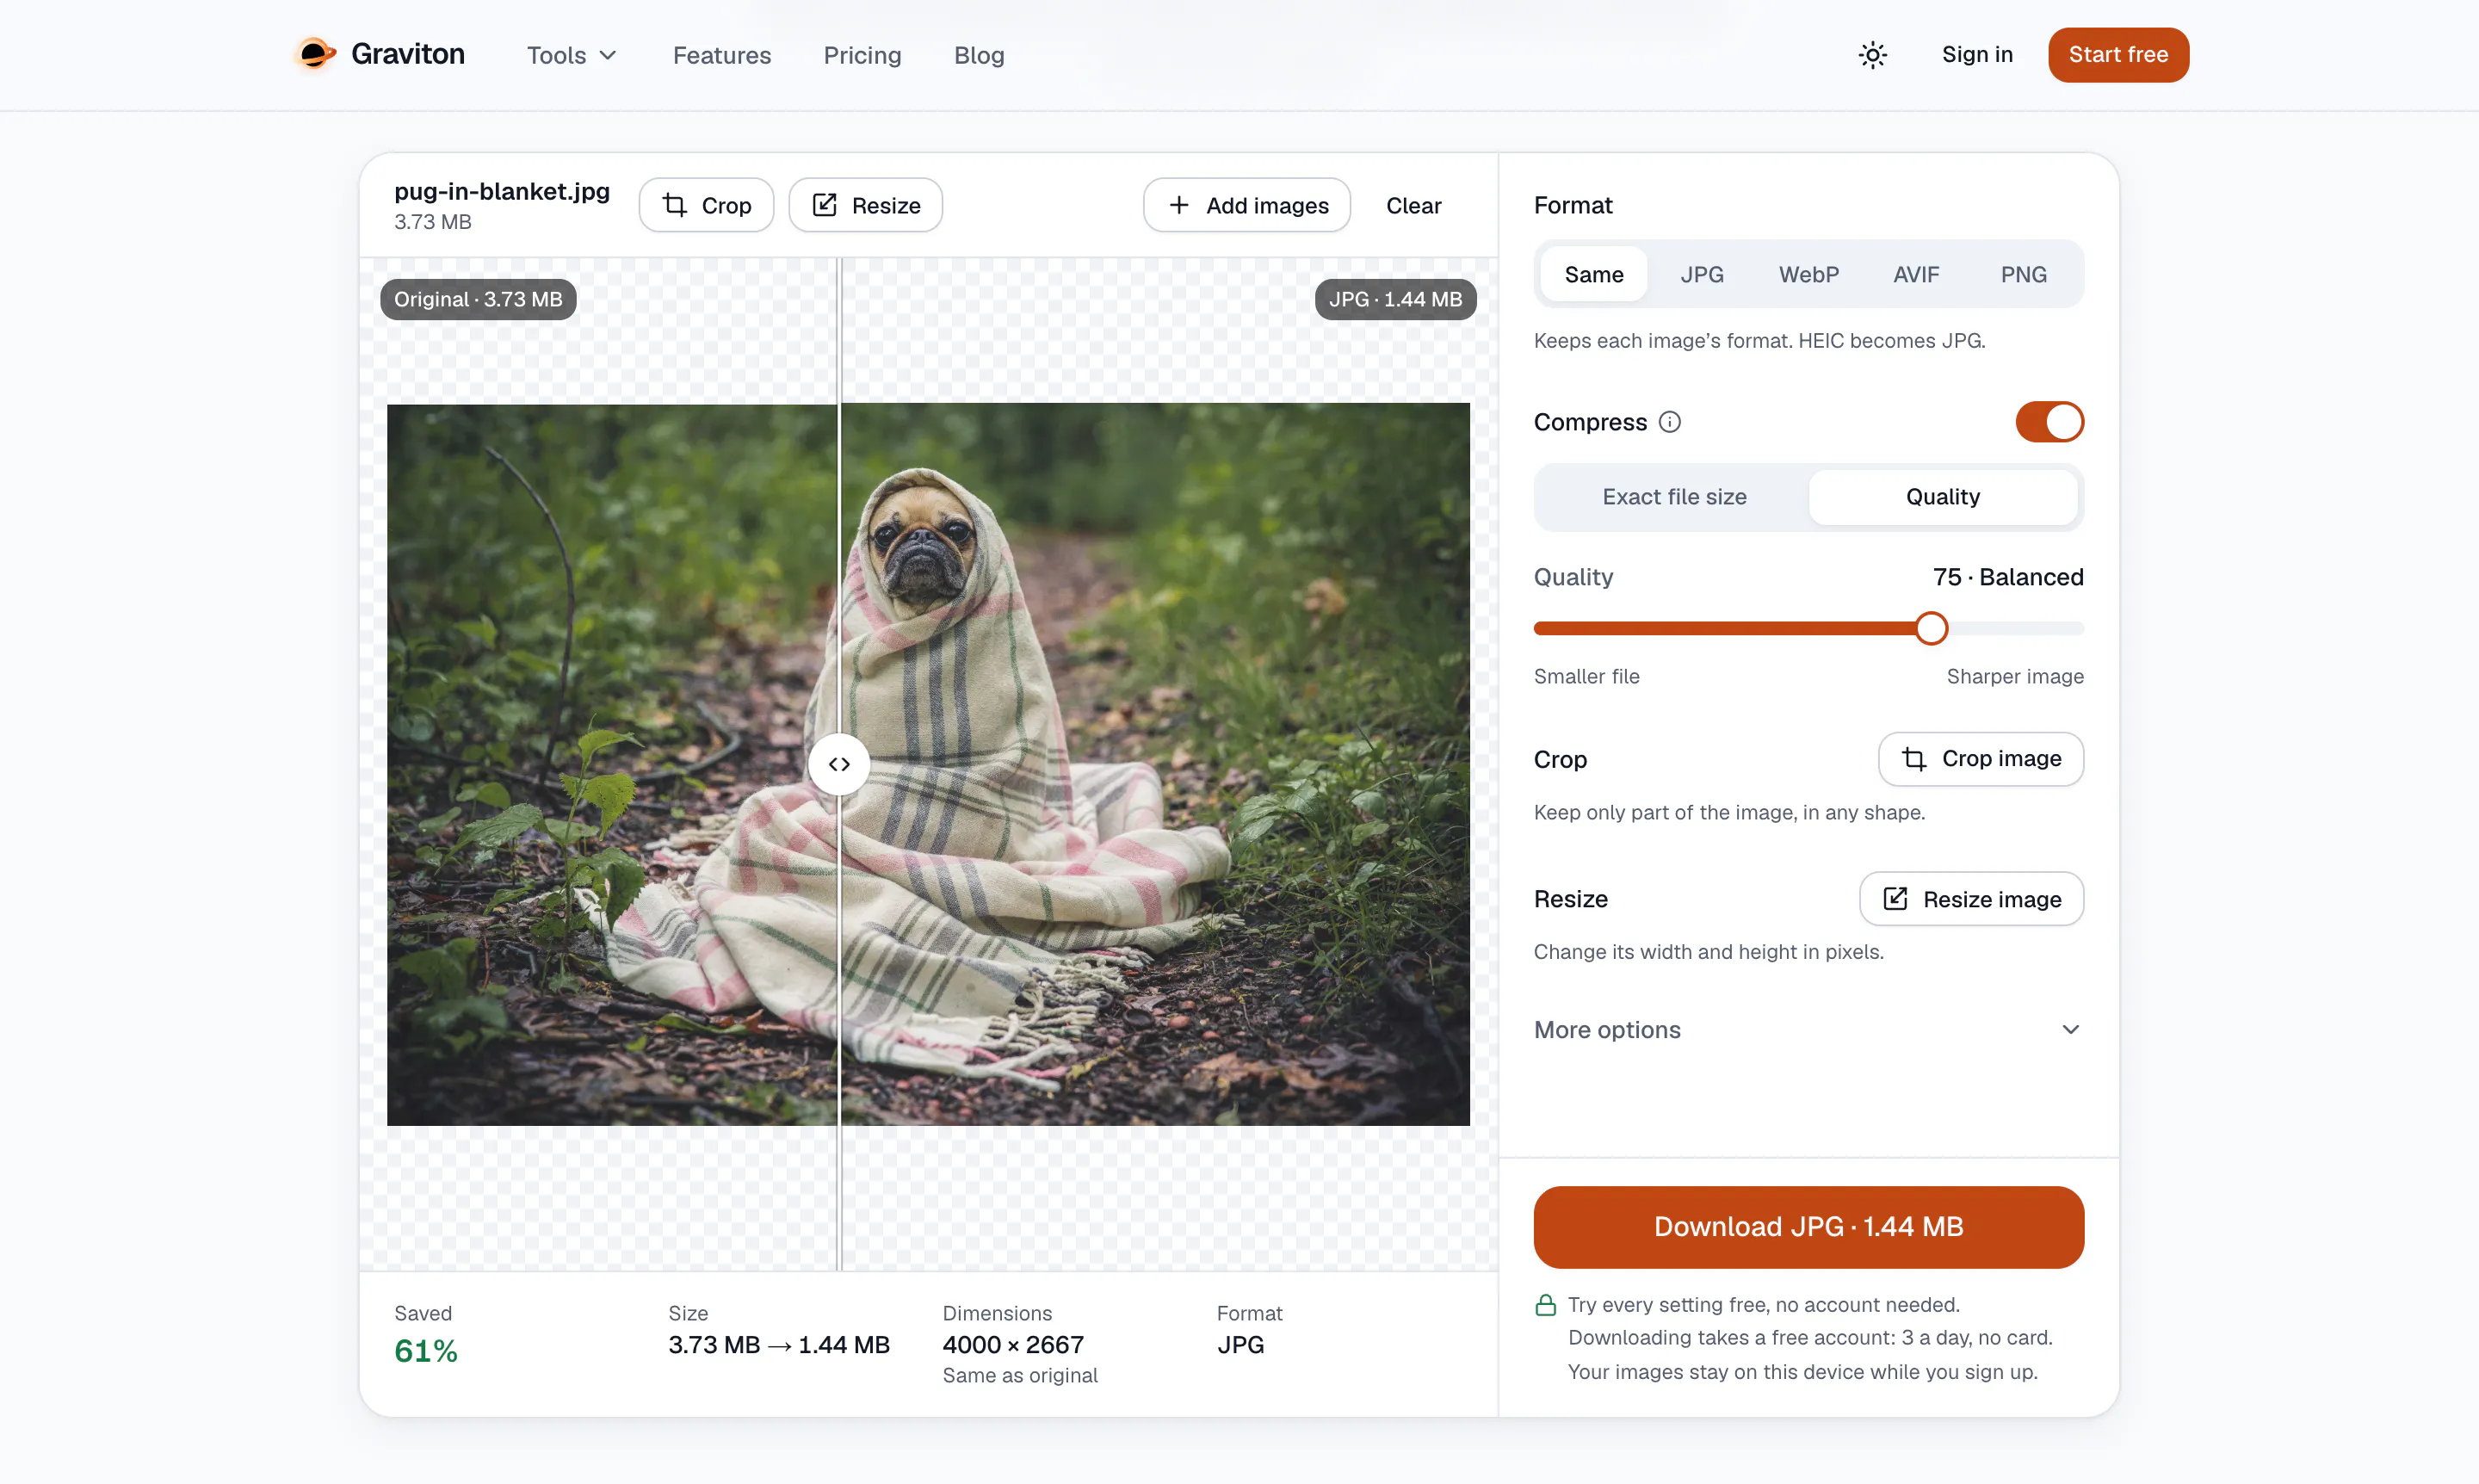Image resolution: width=2479 pixels, height=1484 pixels.
Task: Open the Blog link
Action: click(978, 55)
